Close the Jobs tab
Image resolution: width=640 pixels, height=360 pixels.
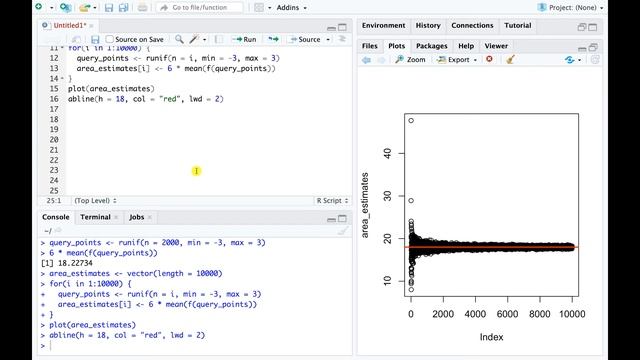click(x=150, y=217)
